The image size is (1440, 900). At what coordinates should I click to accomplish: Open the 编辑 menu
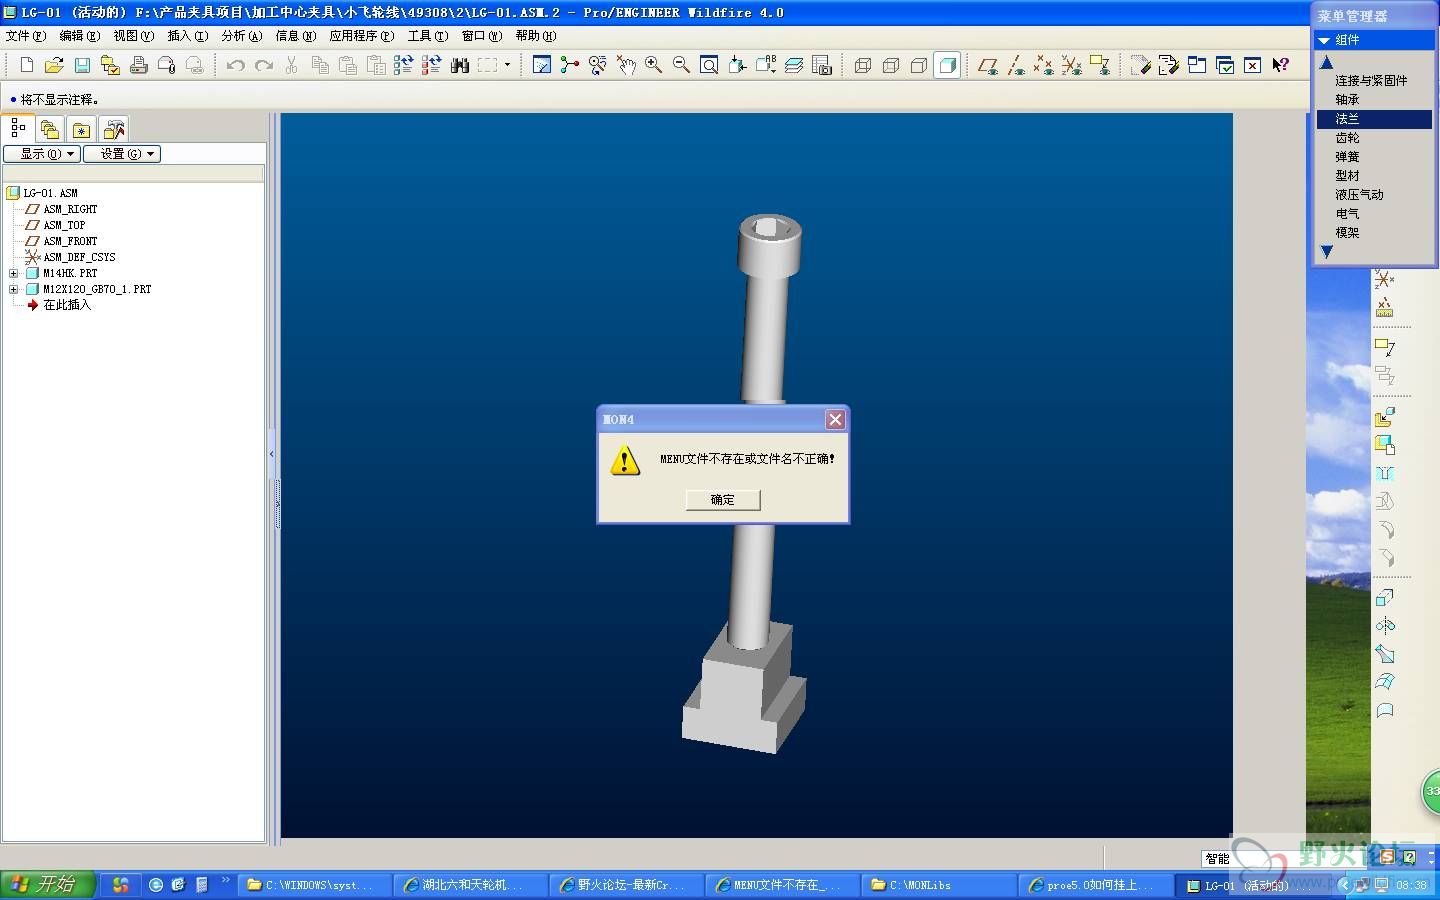click(x=80, y=36)
